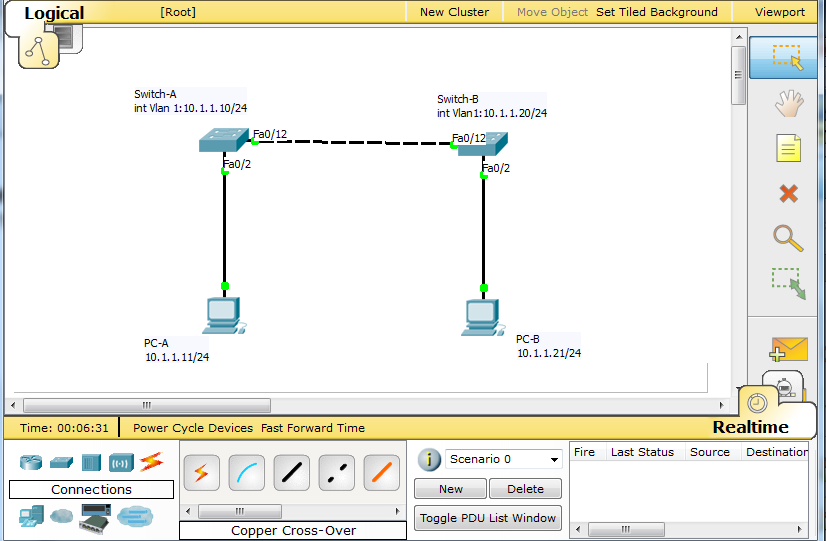
Task: Click the workspace scroll up arrow
Action: [x=739, y=37]
